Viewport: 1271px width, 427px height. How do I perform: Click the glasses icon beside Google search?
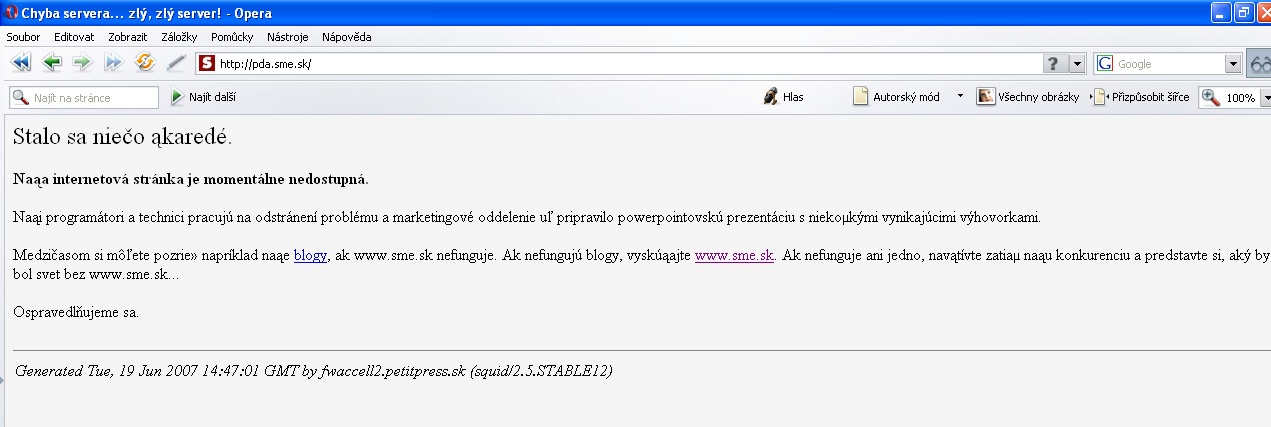pyautogui.click(x=1259, y=63)
